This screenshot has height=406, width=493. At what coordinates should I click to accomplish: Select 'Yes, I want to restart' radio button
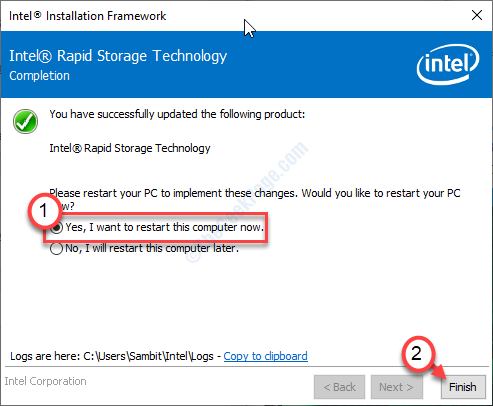click(x=57, y=228)
